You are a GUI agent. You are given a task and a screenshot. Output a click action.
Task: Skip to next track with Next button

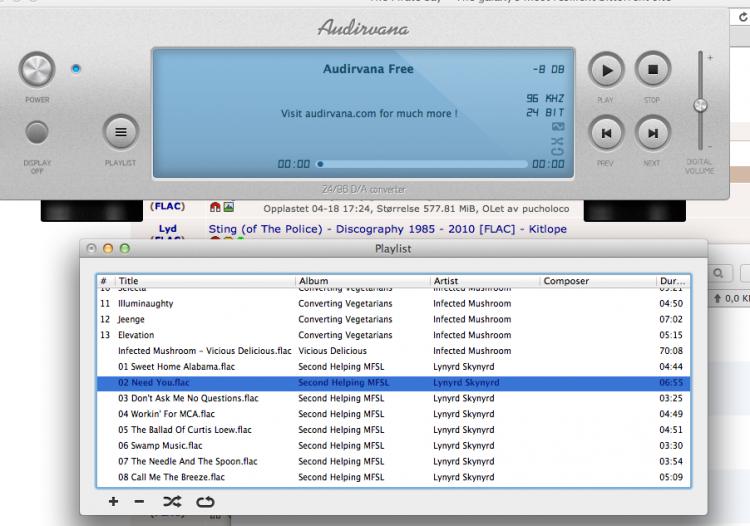pyautogui.click(x=652, y=132)
